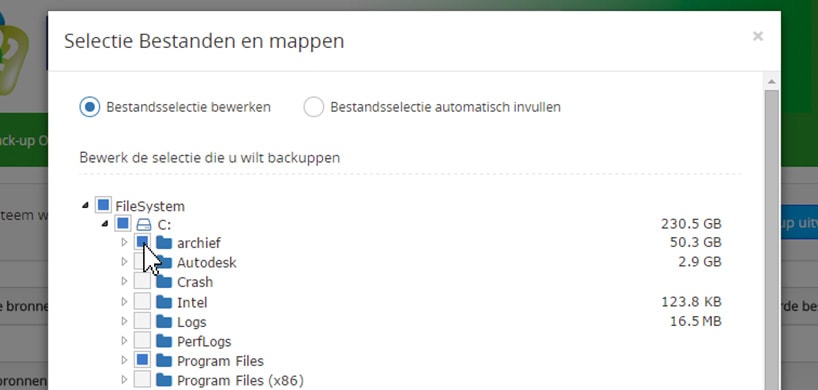Check the PerfLogs folder checkbox
Viewport: 818px width, 390px height.
142,340
